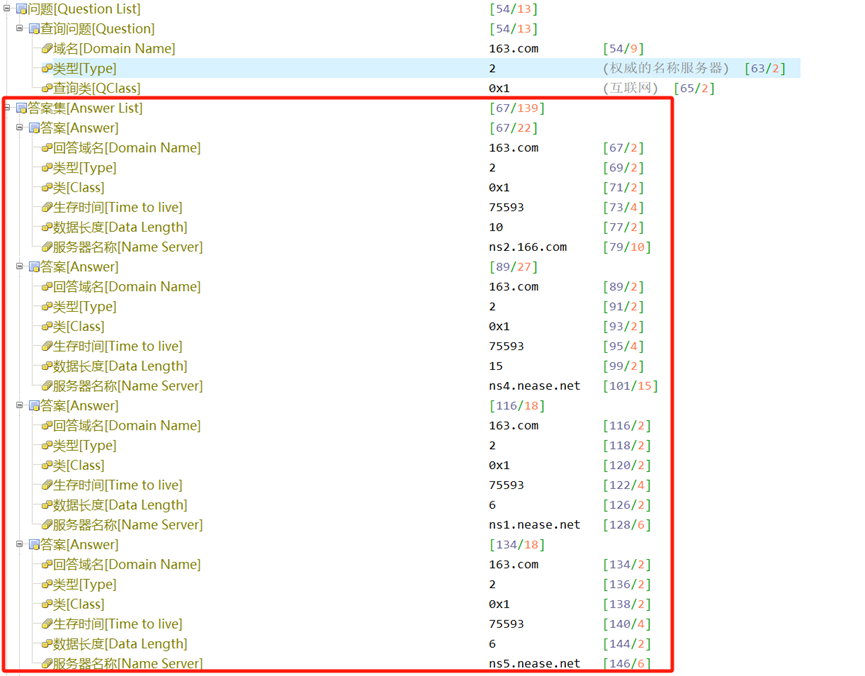The image size is (865, 676).
Task: Collapse the Answer node with offset 67/22
Action: click(19, 127)
